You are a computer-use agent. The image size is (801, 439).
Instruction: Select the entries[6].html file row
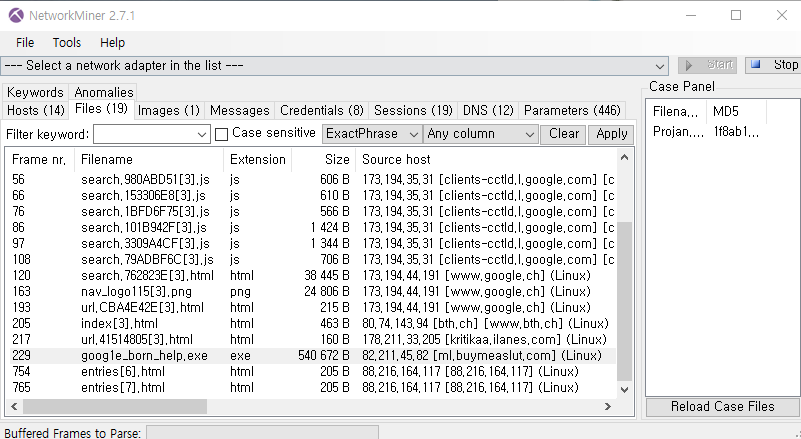point(313,372)
